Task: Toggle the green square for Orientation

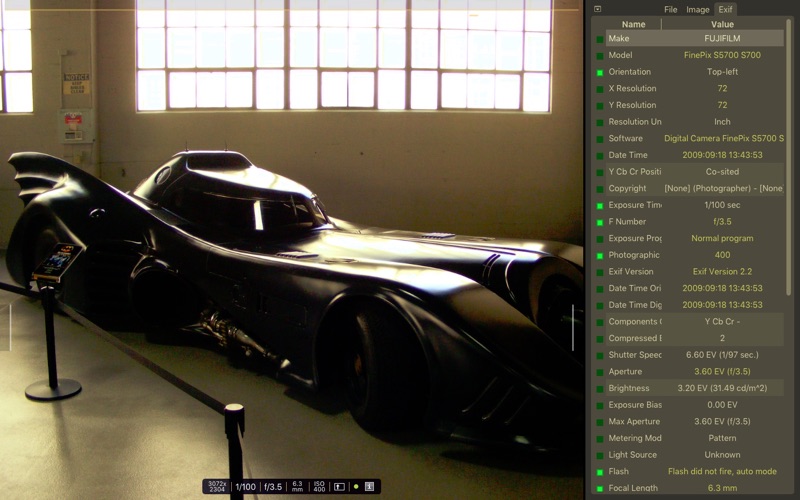Action: pyautogui.click(x=599, y=72)
